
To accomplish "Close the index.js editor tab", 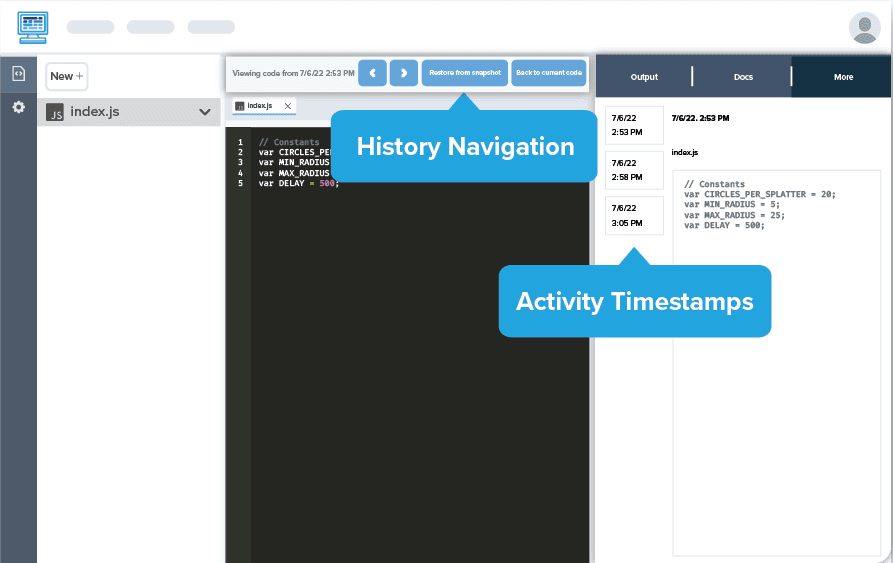I will (x=288, y=106).
